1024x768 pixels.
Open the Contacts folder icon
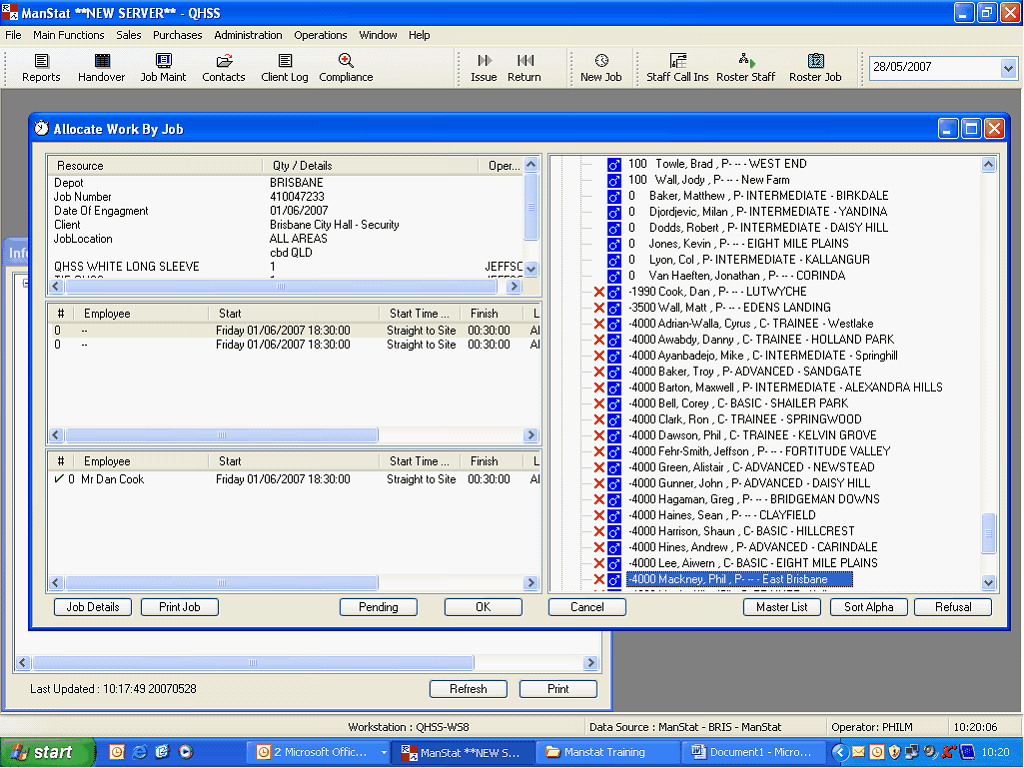(x=223, y=62)
